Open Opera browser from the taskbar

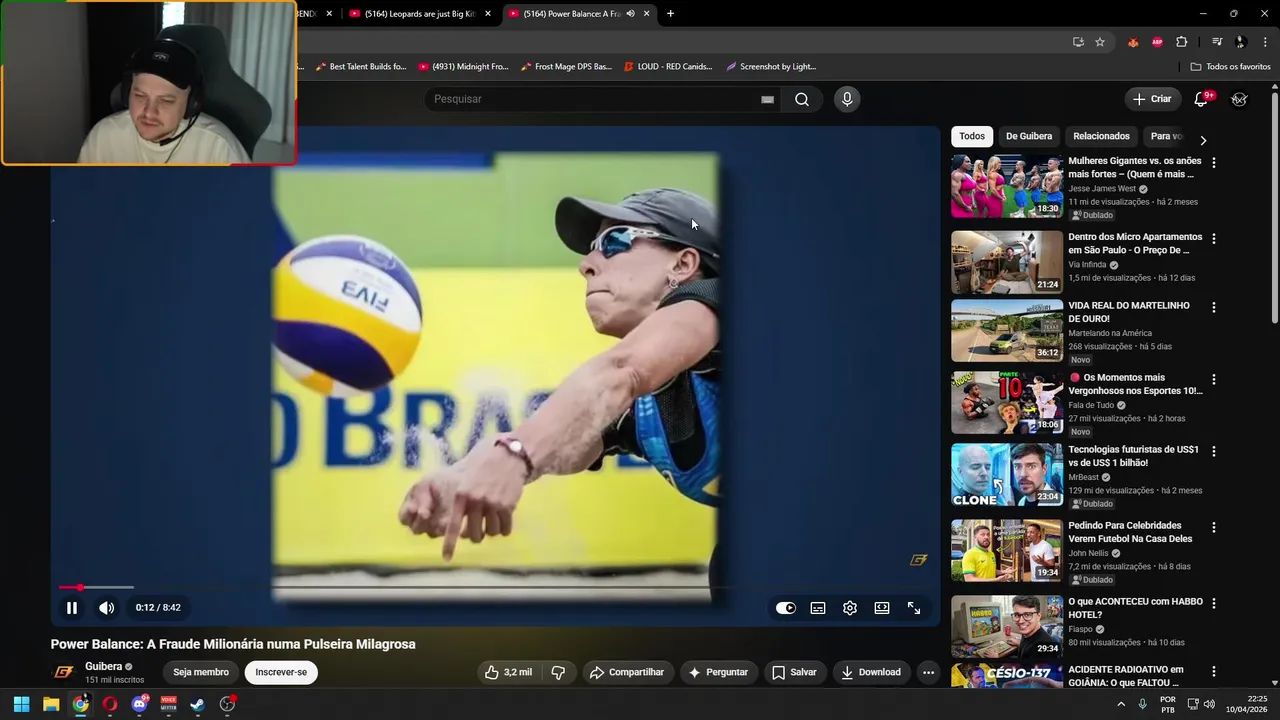click(x=110, y=704)
